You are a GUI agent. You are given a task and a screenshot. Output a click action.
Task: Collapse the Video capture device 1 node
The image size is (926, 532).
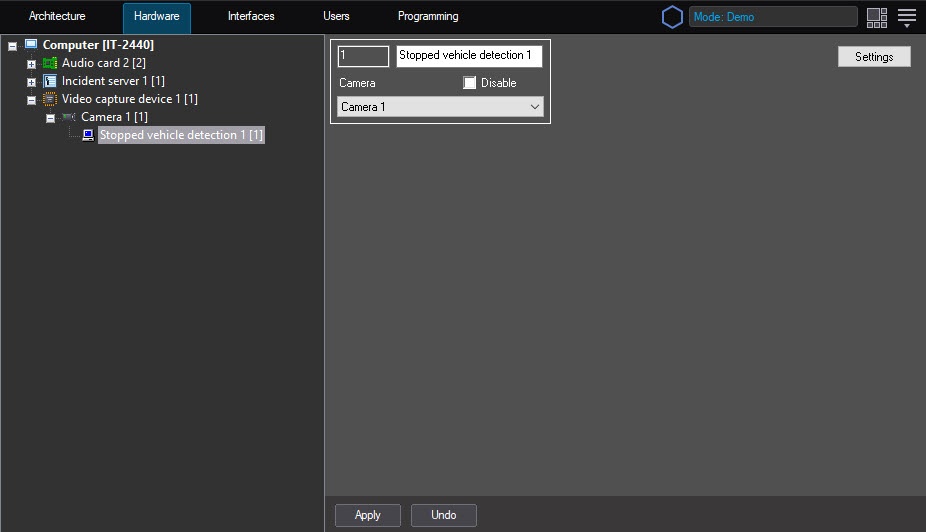tap(31, 100)
